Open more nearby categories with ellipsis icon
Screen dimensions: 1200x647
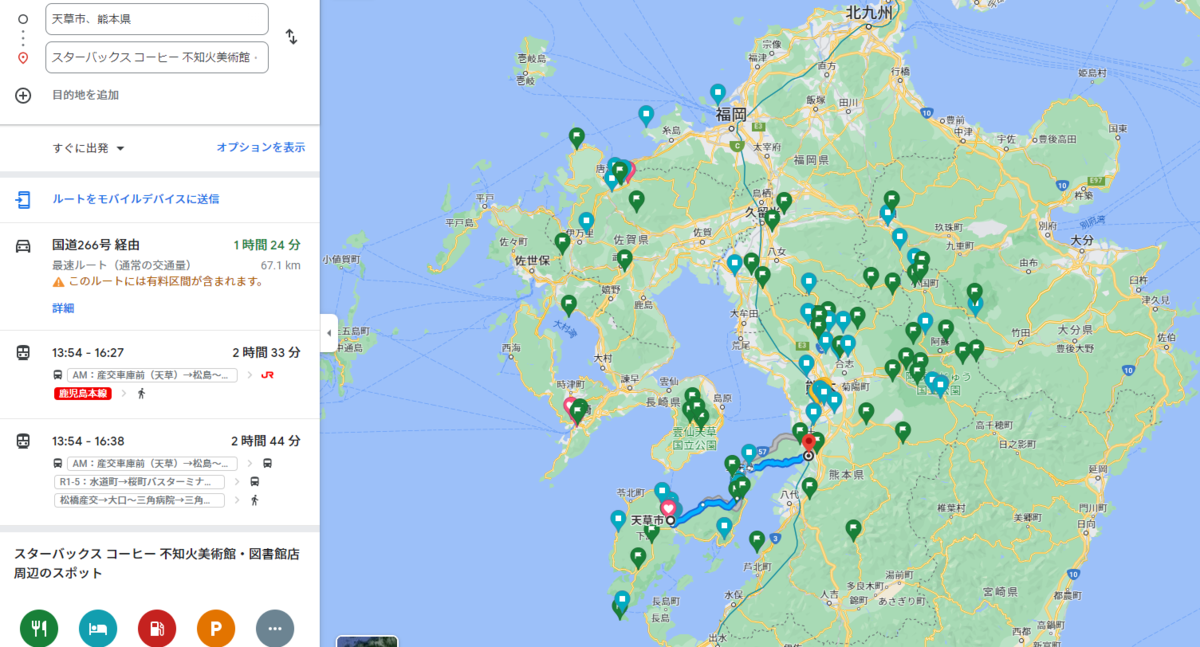click(275, 629)
